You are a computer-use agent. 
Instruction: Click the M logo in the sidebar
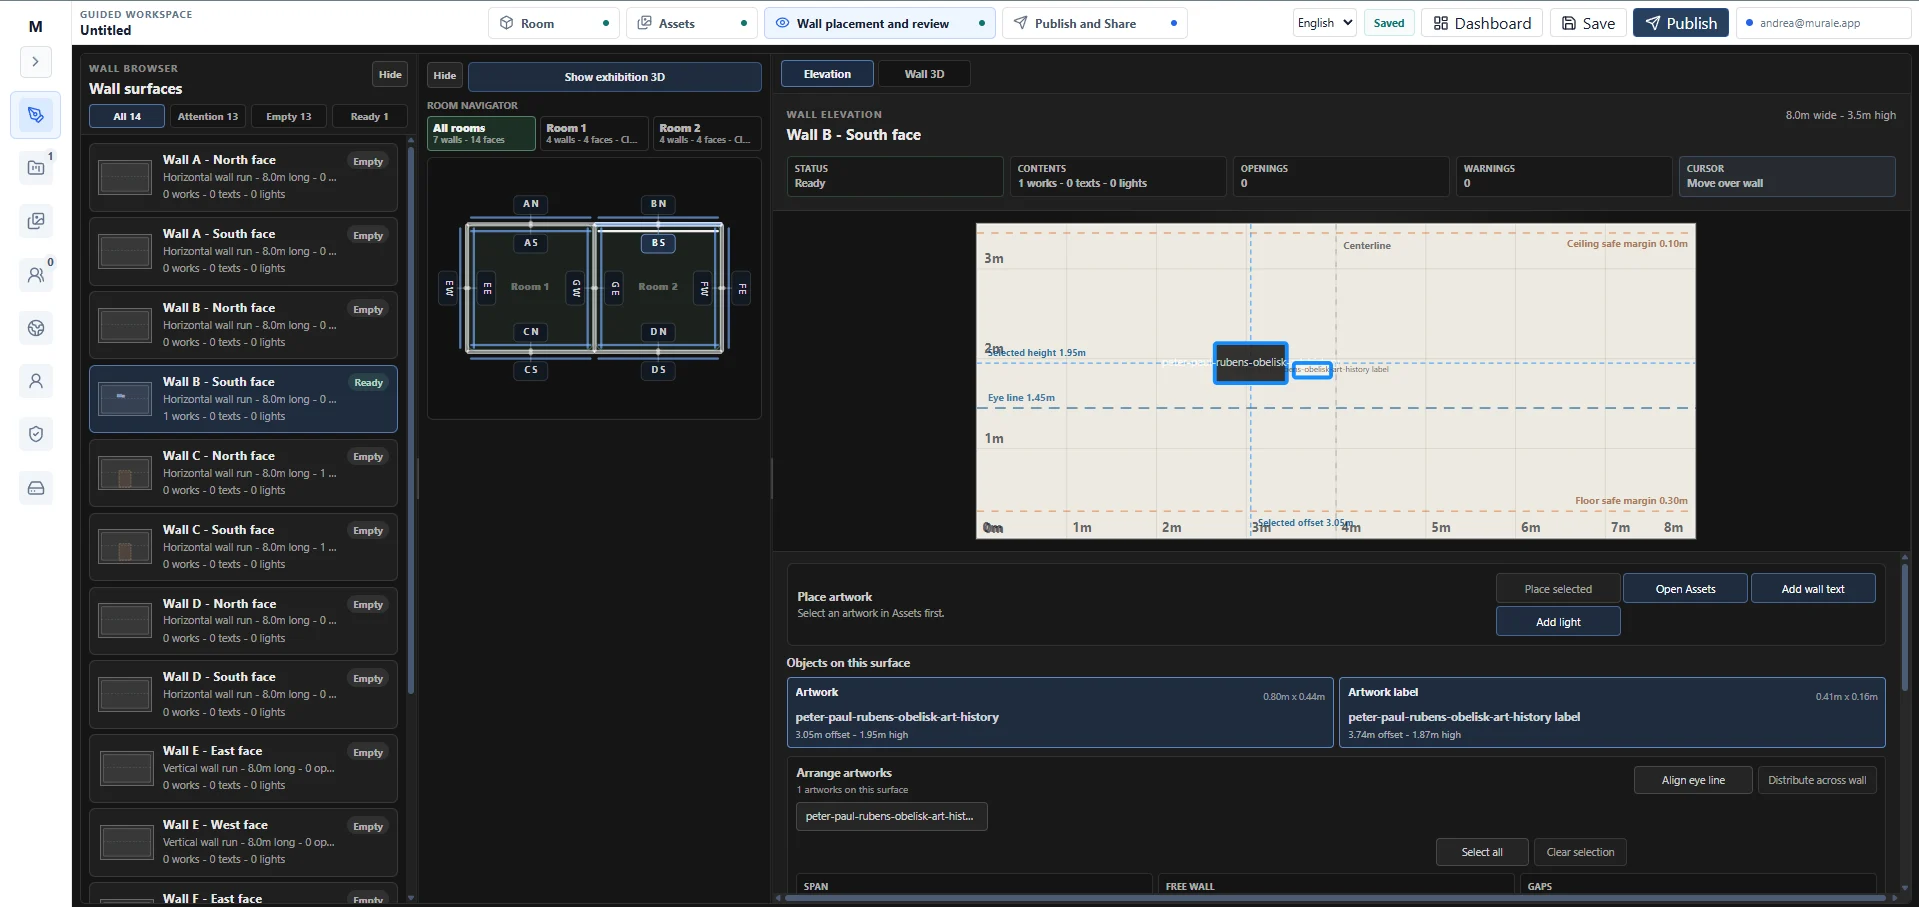36,27
